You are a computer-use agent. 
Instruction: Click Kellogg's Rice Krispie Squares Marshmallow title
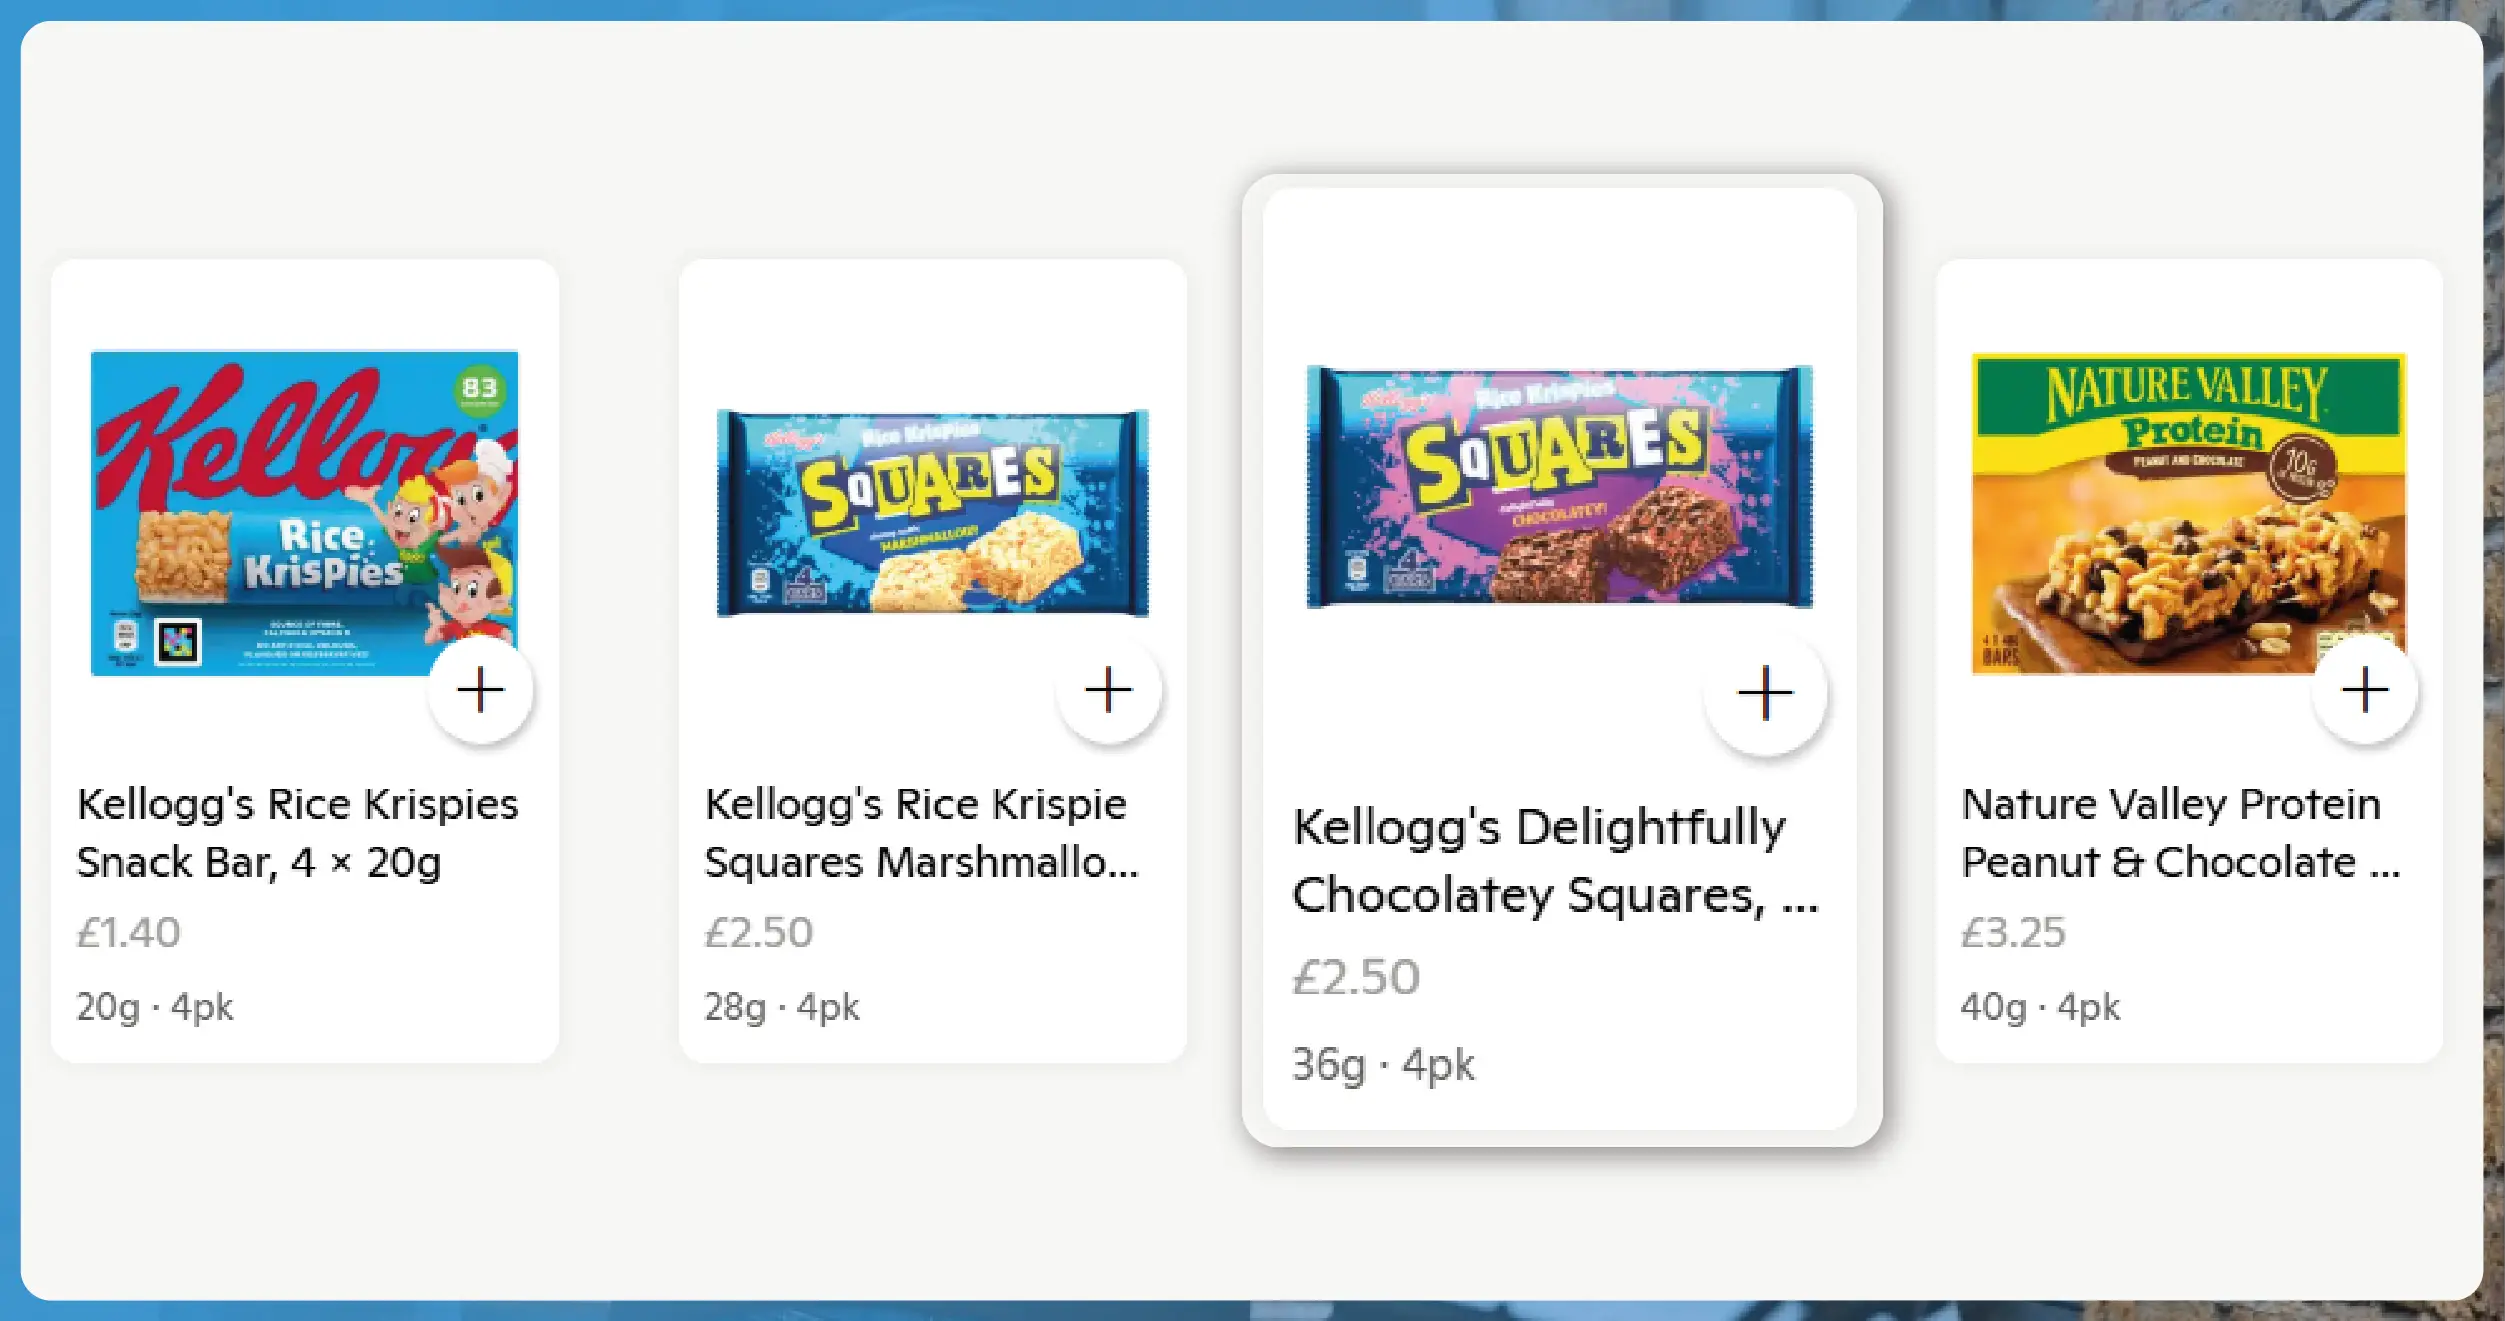[x=920, y=833]
